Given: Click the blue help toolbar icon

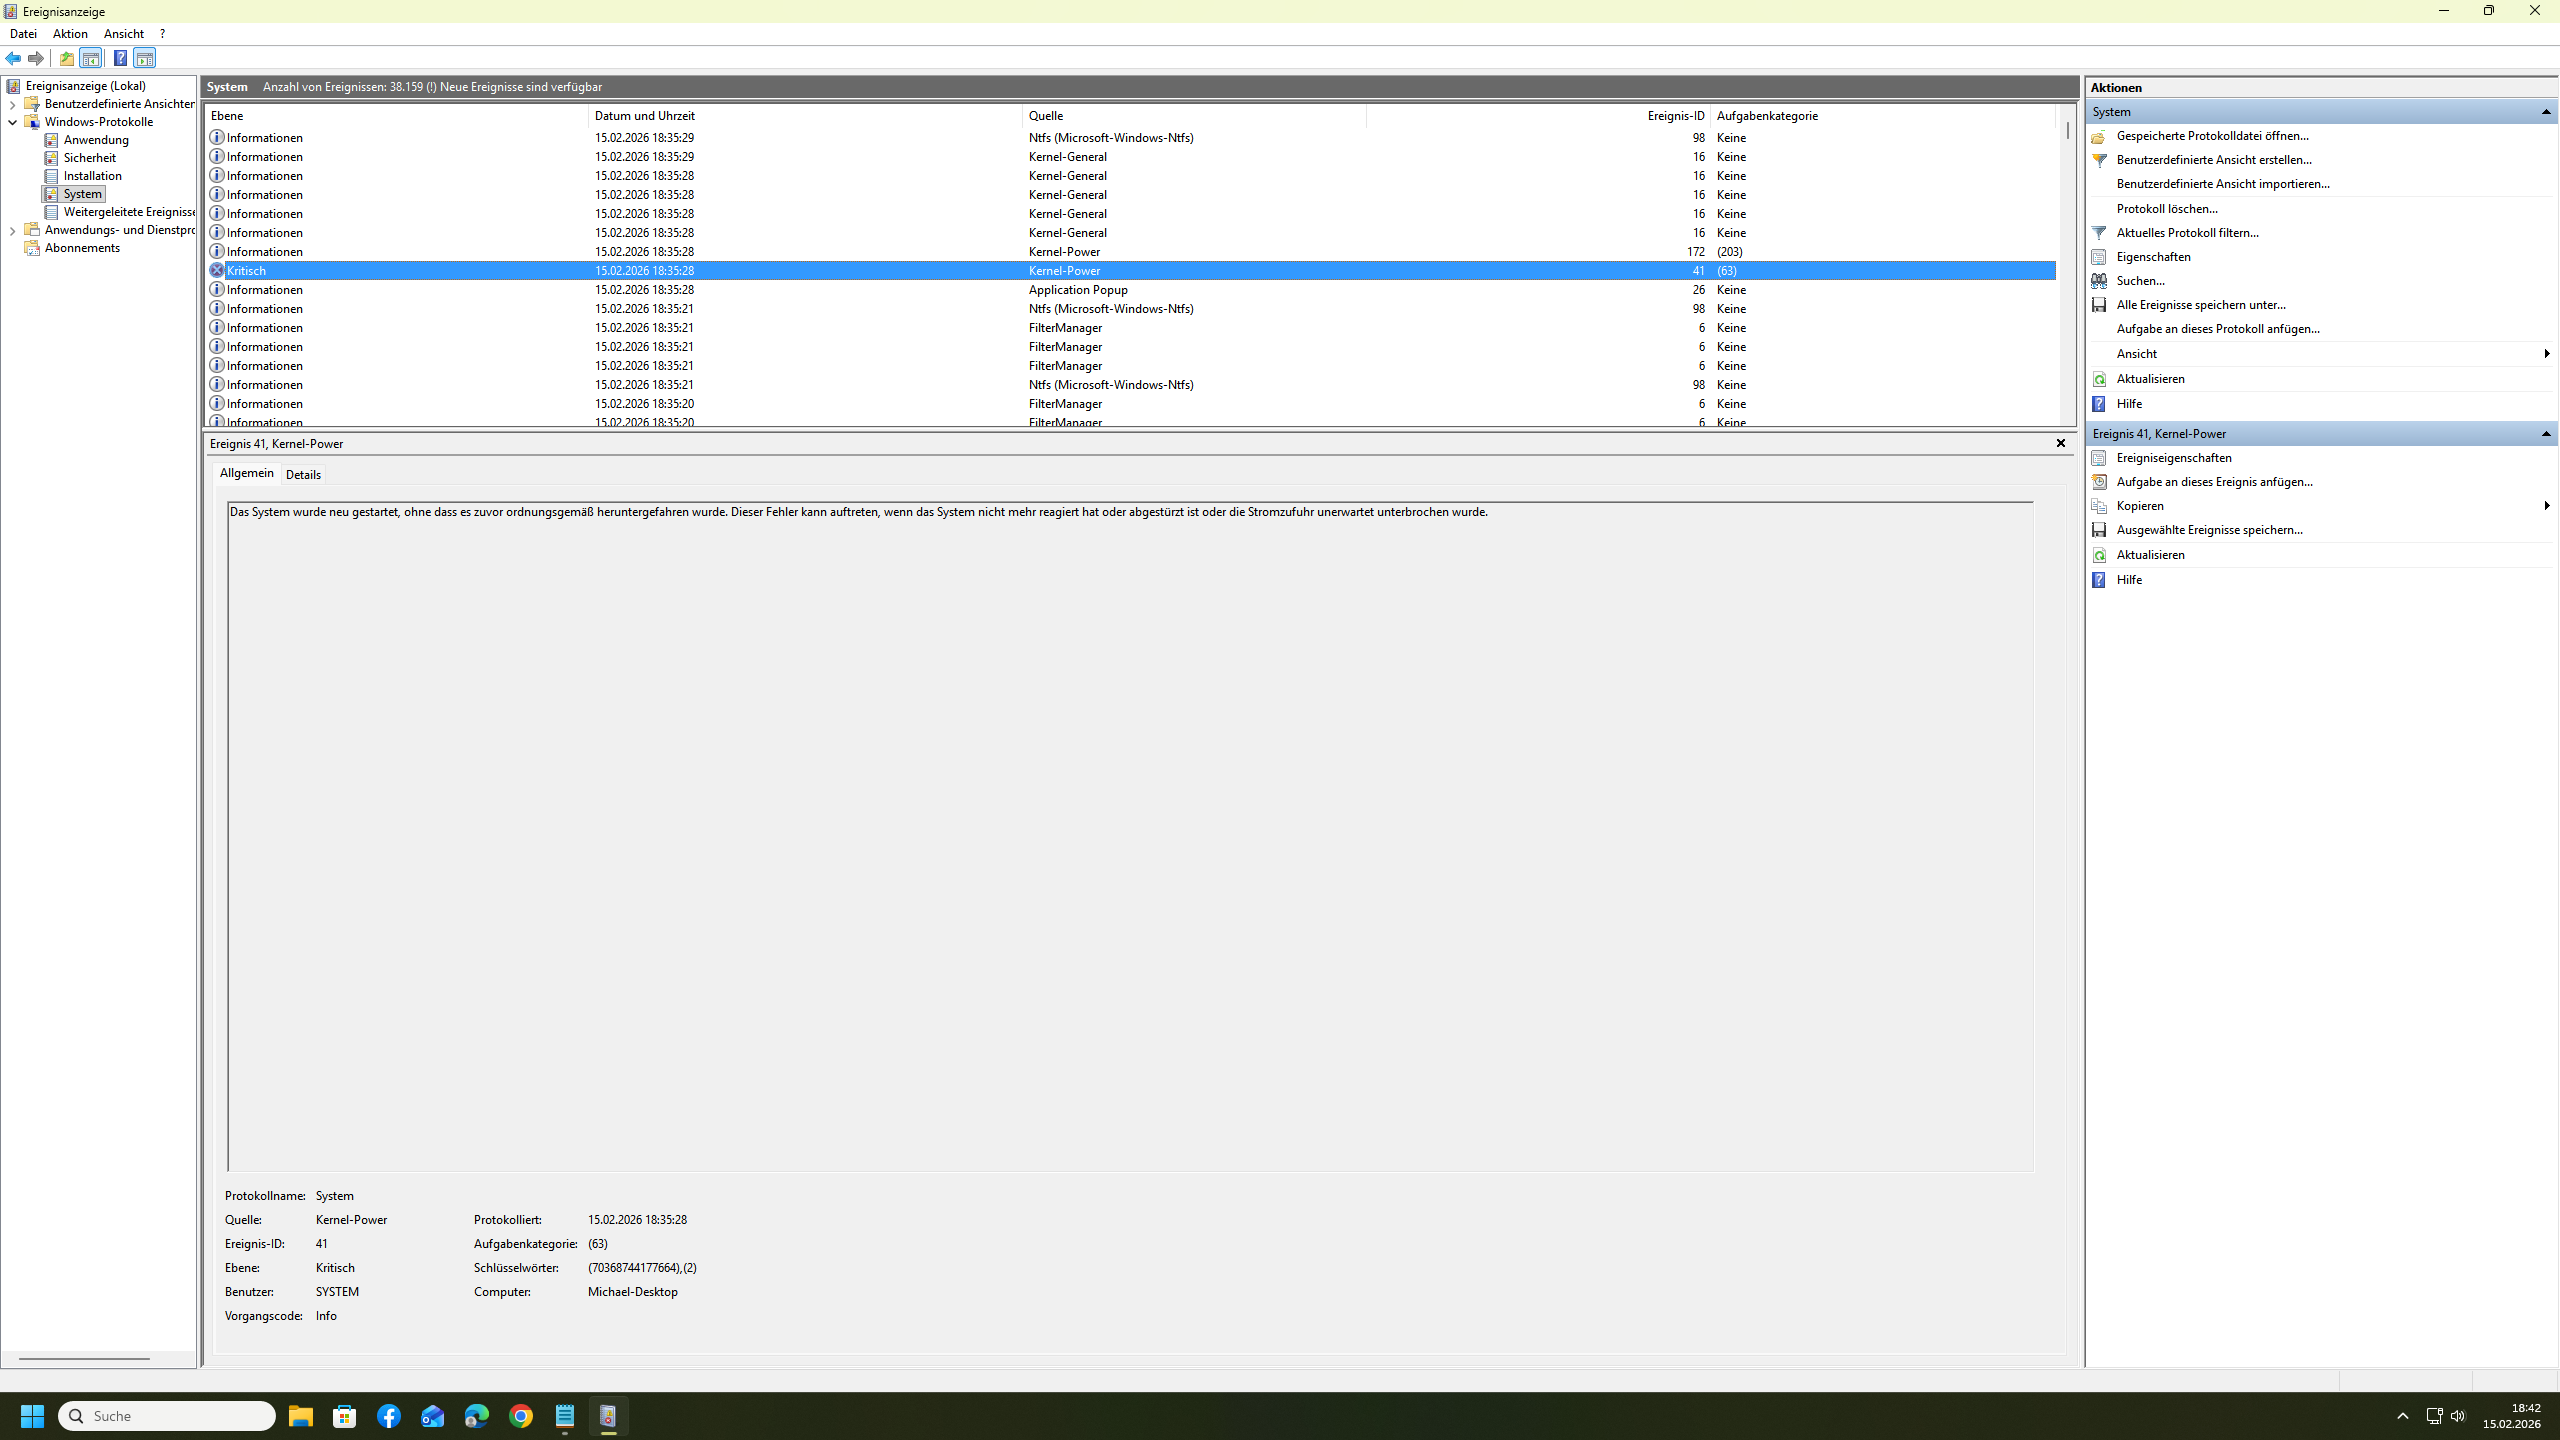Looking at the screenshot, I should pos(120,58).
